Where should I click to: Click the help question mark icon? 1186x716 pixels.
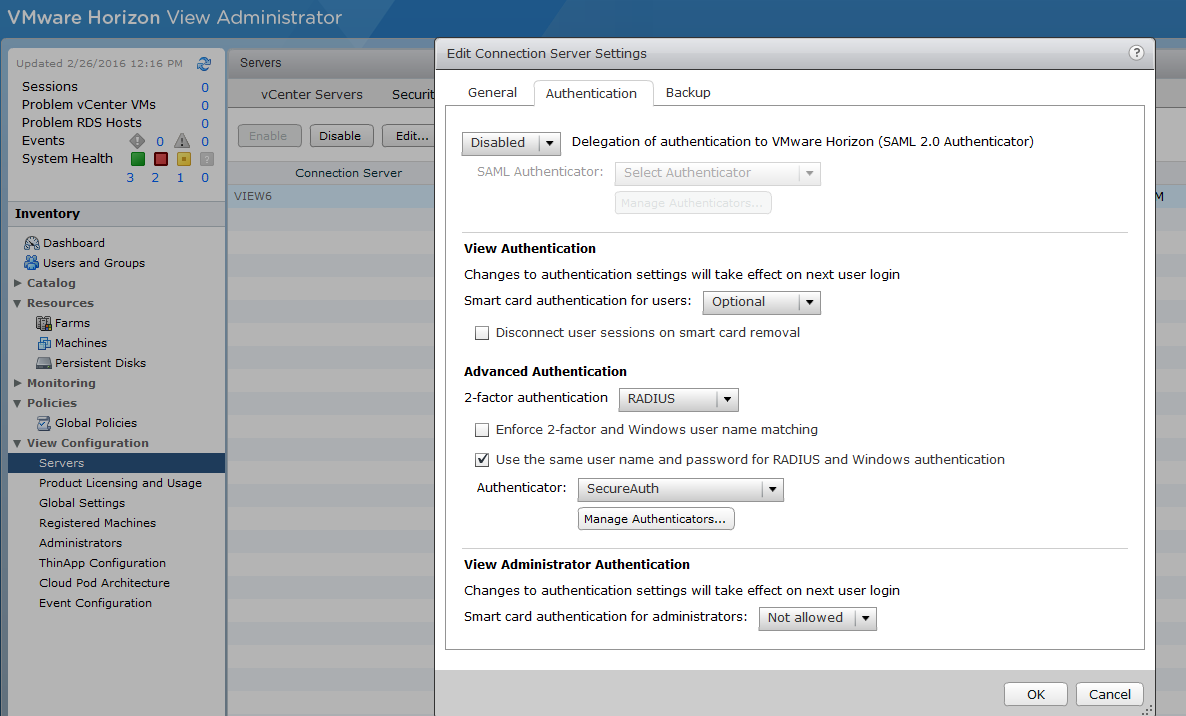tap(1136, 53)
